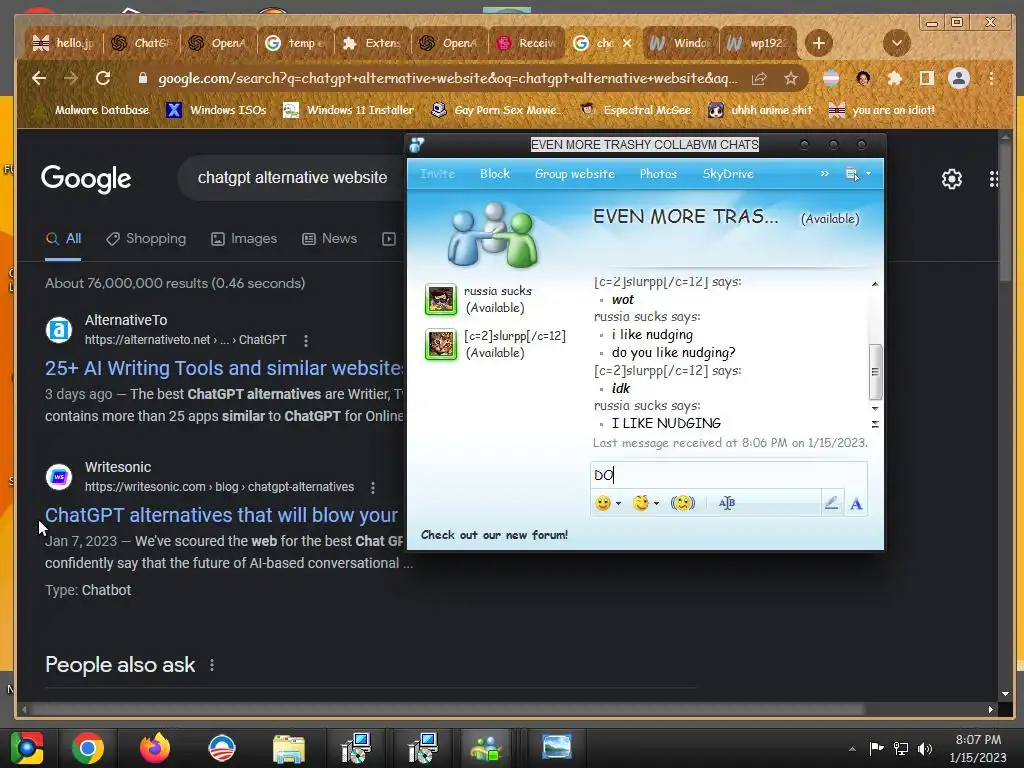Click Block in Messenger toolbar
The width and height of the screenshot is (1024, 768).
click(x=494, y=174)
